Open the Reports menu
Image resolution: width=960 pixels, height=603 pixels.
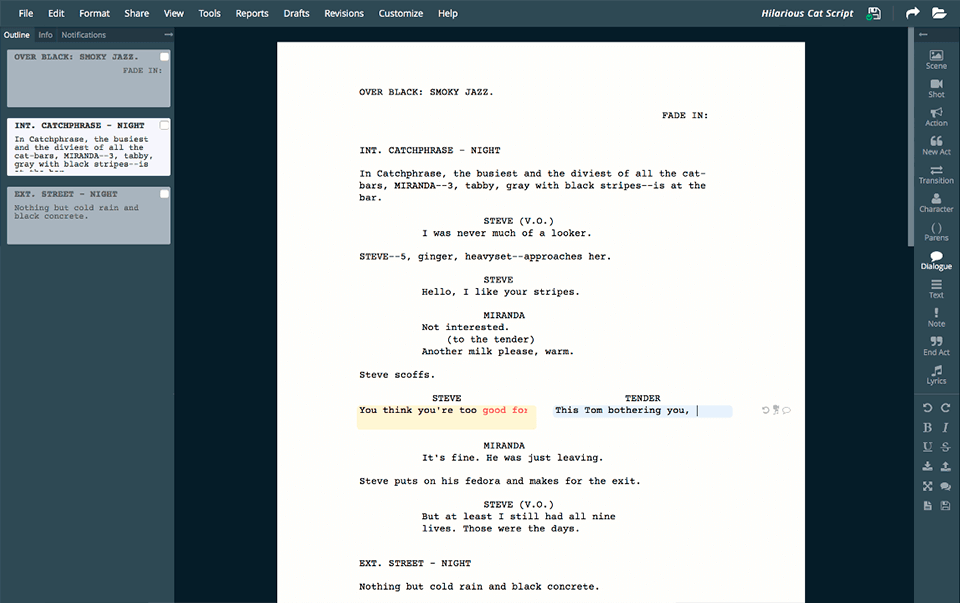tap(251, 13)
